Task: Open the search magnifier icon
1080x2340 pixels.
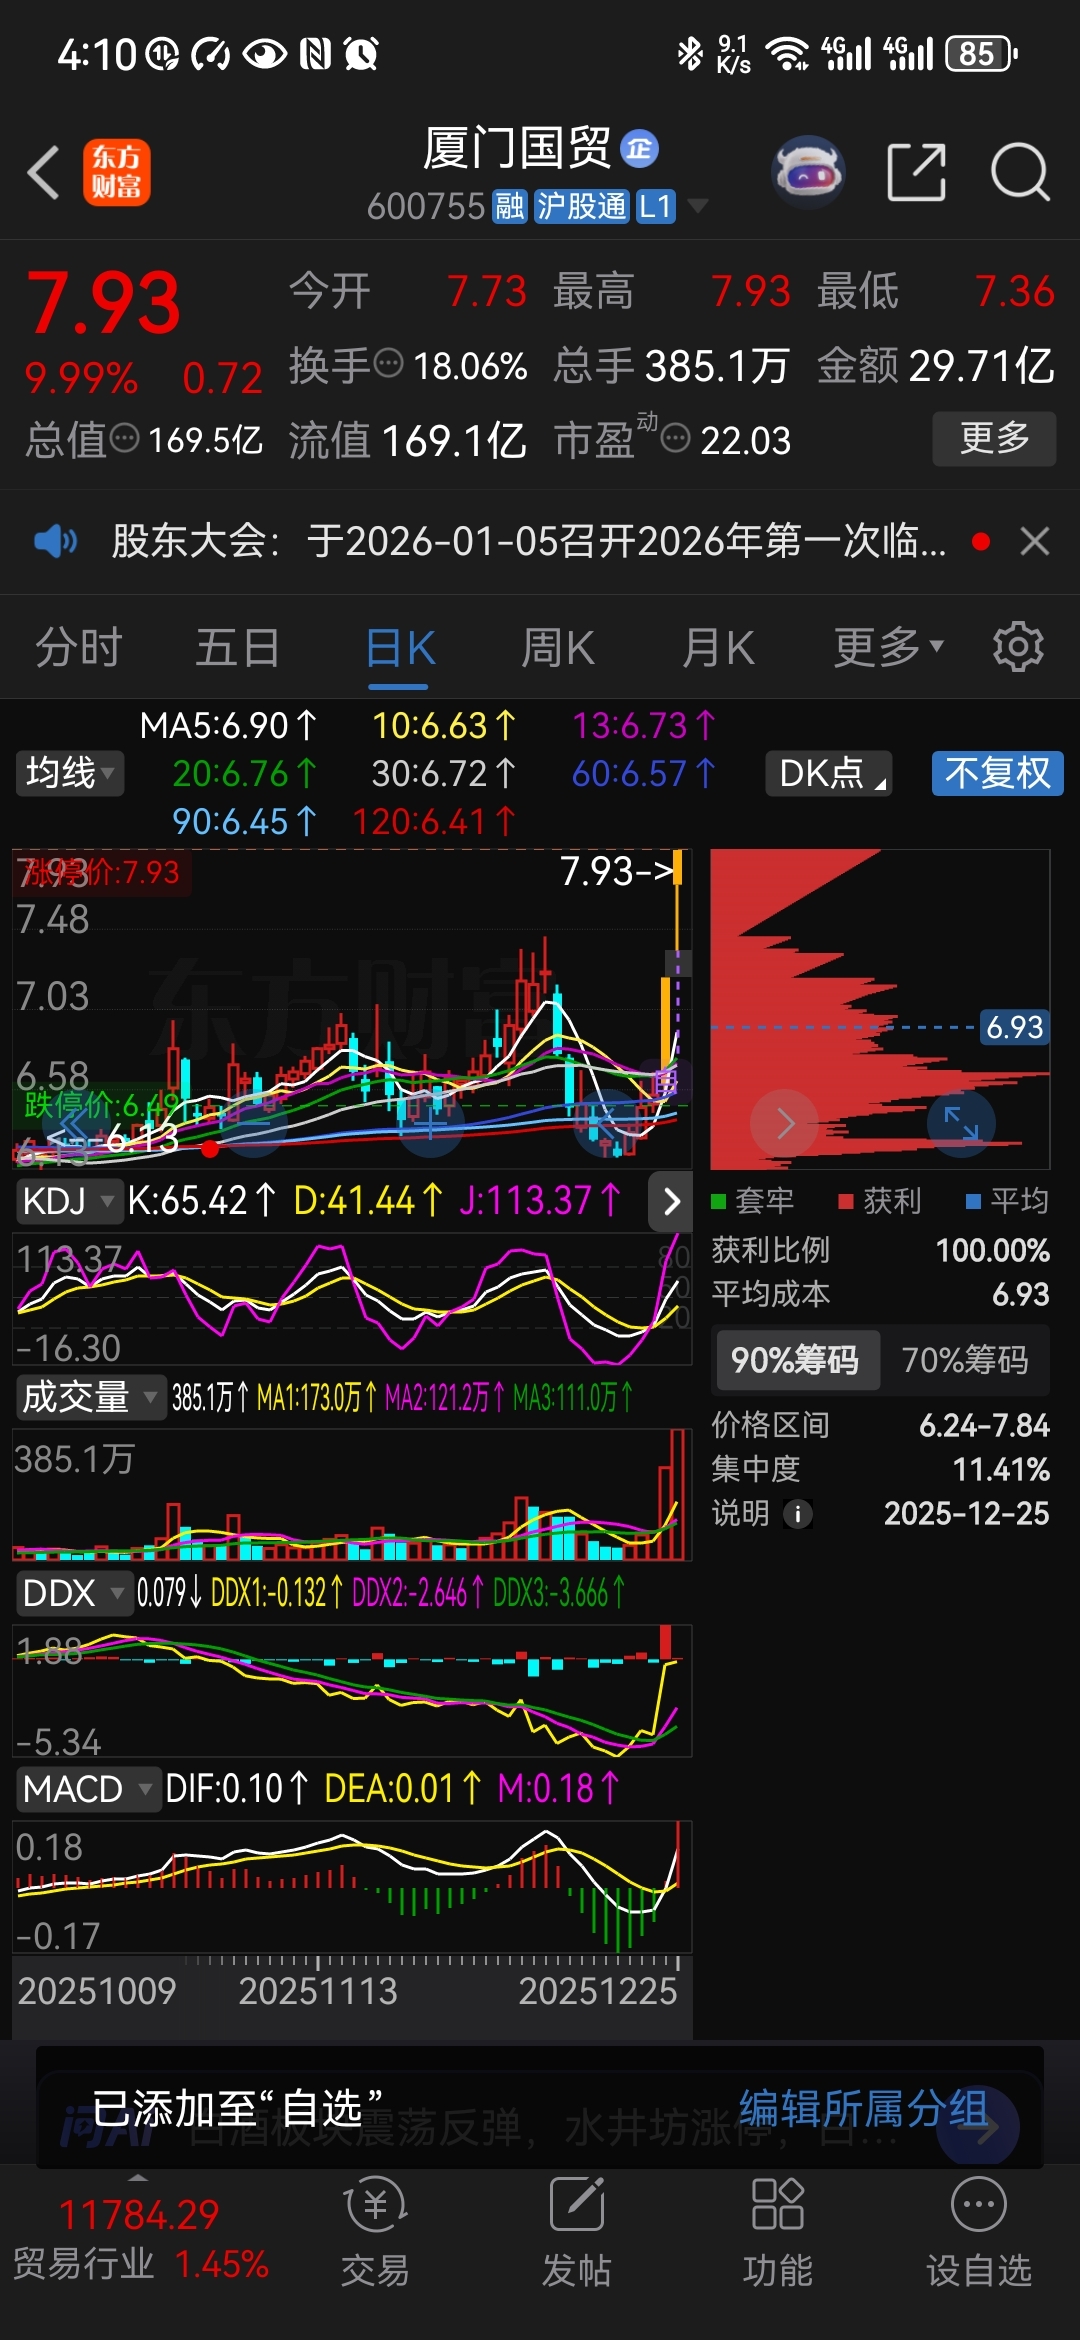Action: coord(1020,172)
